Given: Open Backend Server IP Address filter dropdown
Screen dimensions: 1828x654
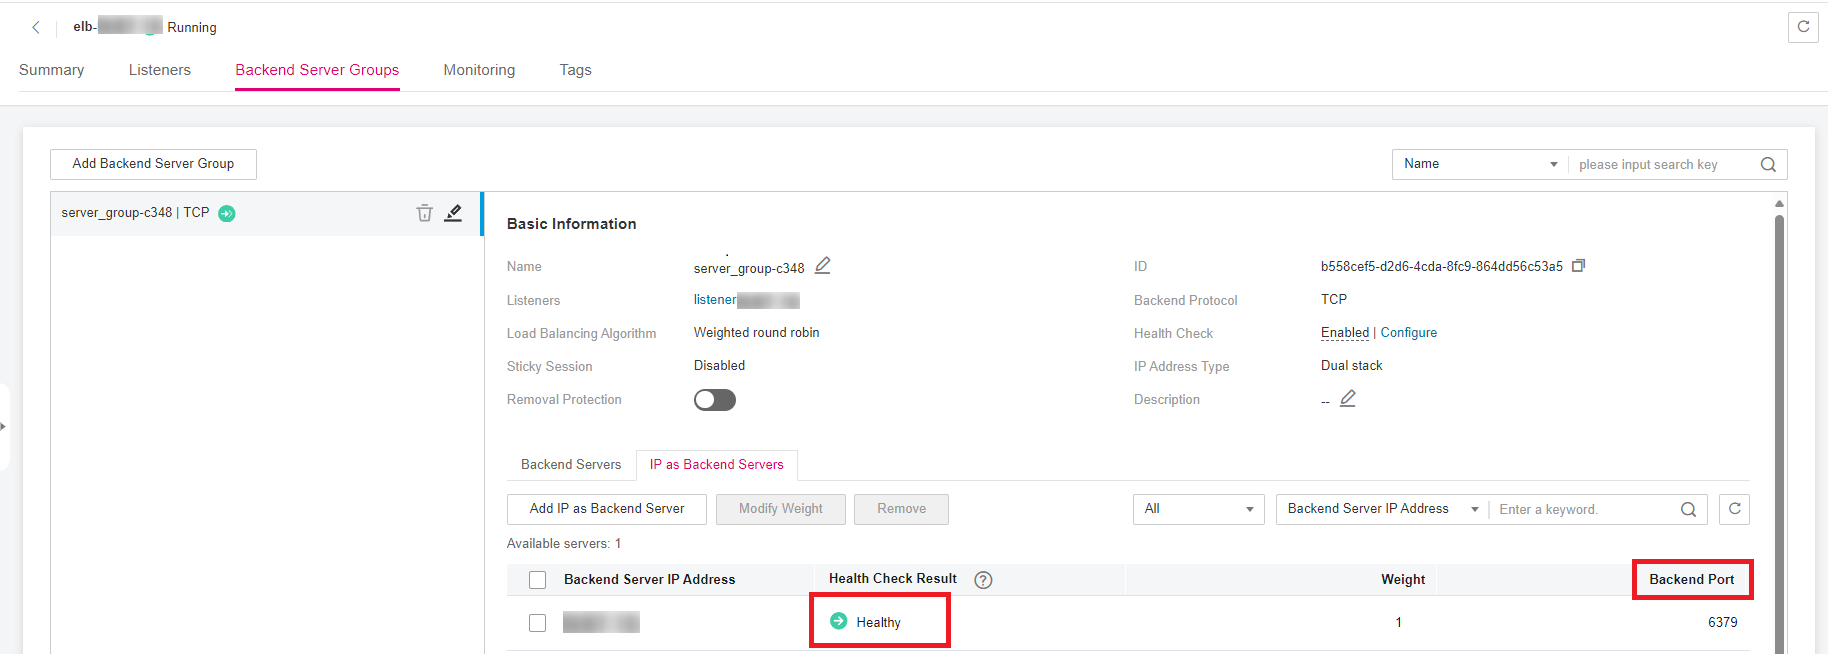Looking at the screenshot, I should pos(1381,509).
